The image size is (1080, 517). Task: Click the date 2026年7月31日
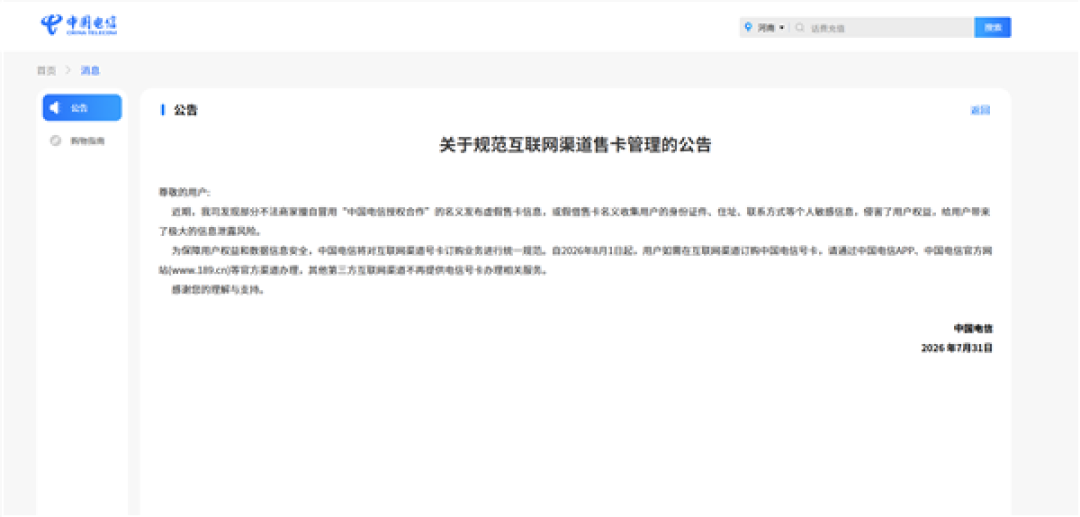click(x=957, y=348)
